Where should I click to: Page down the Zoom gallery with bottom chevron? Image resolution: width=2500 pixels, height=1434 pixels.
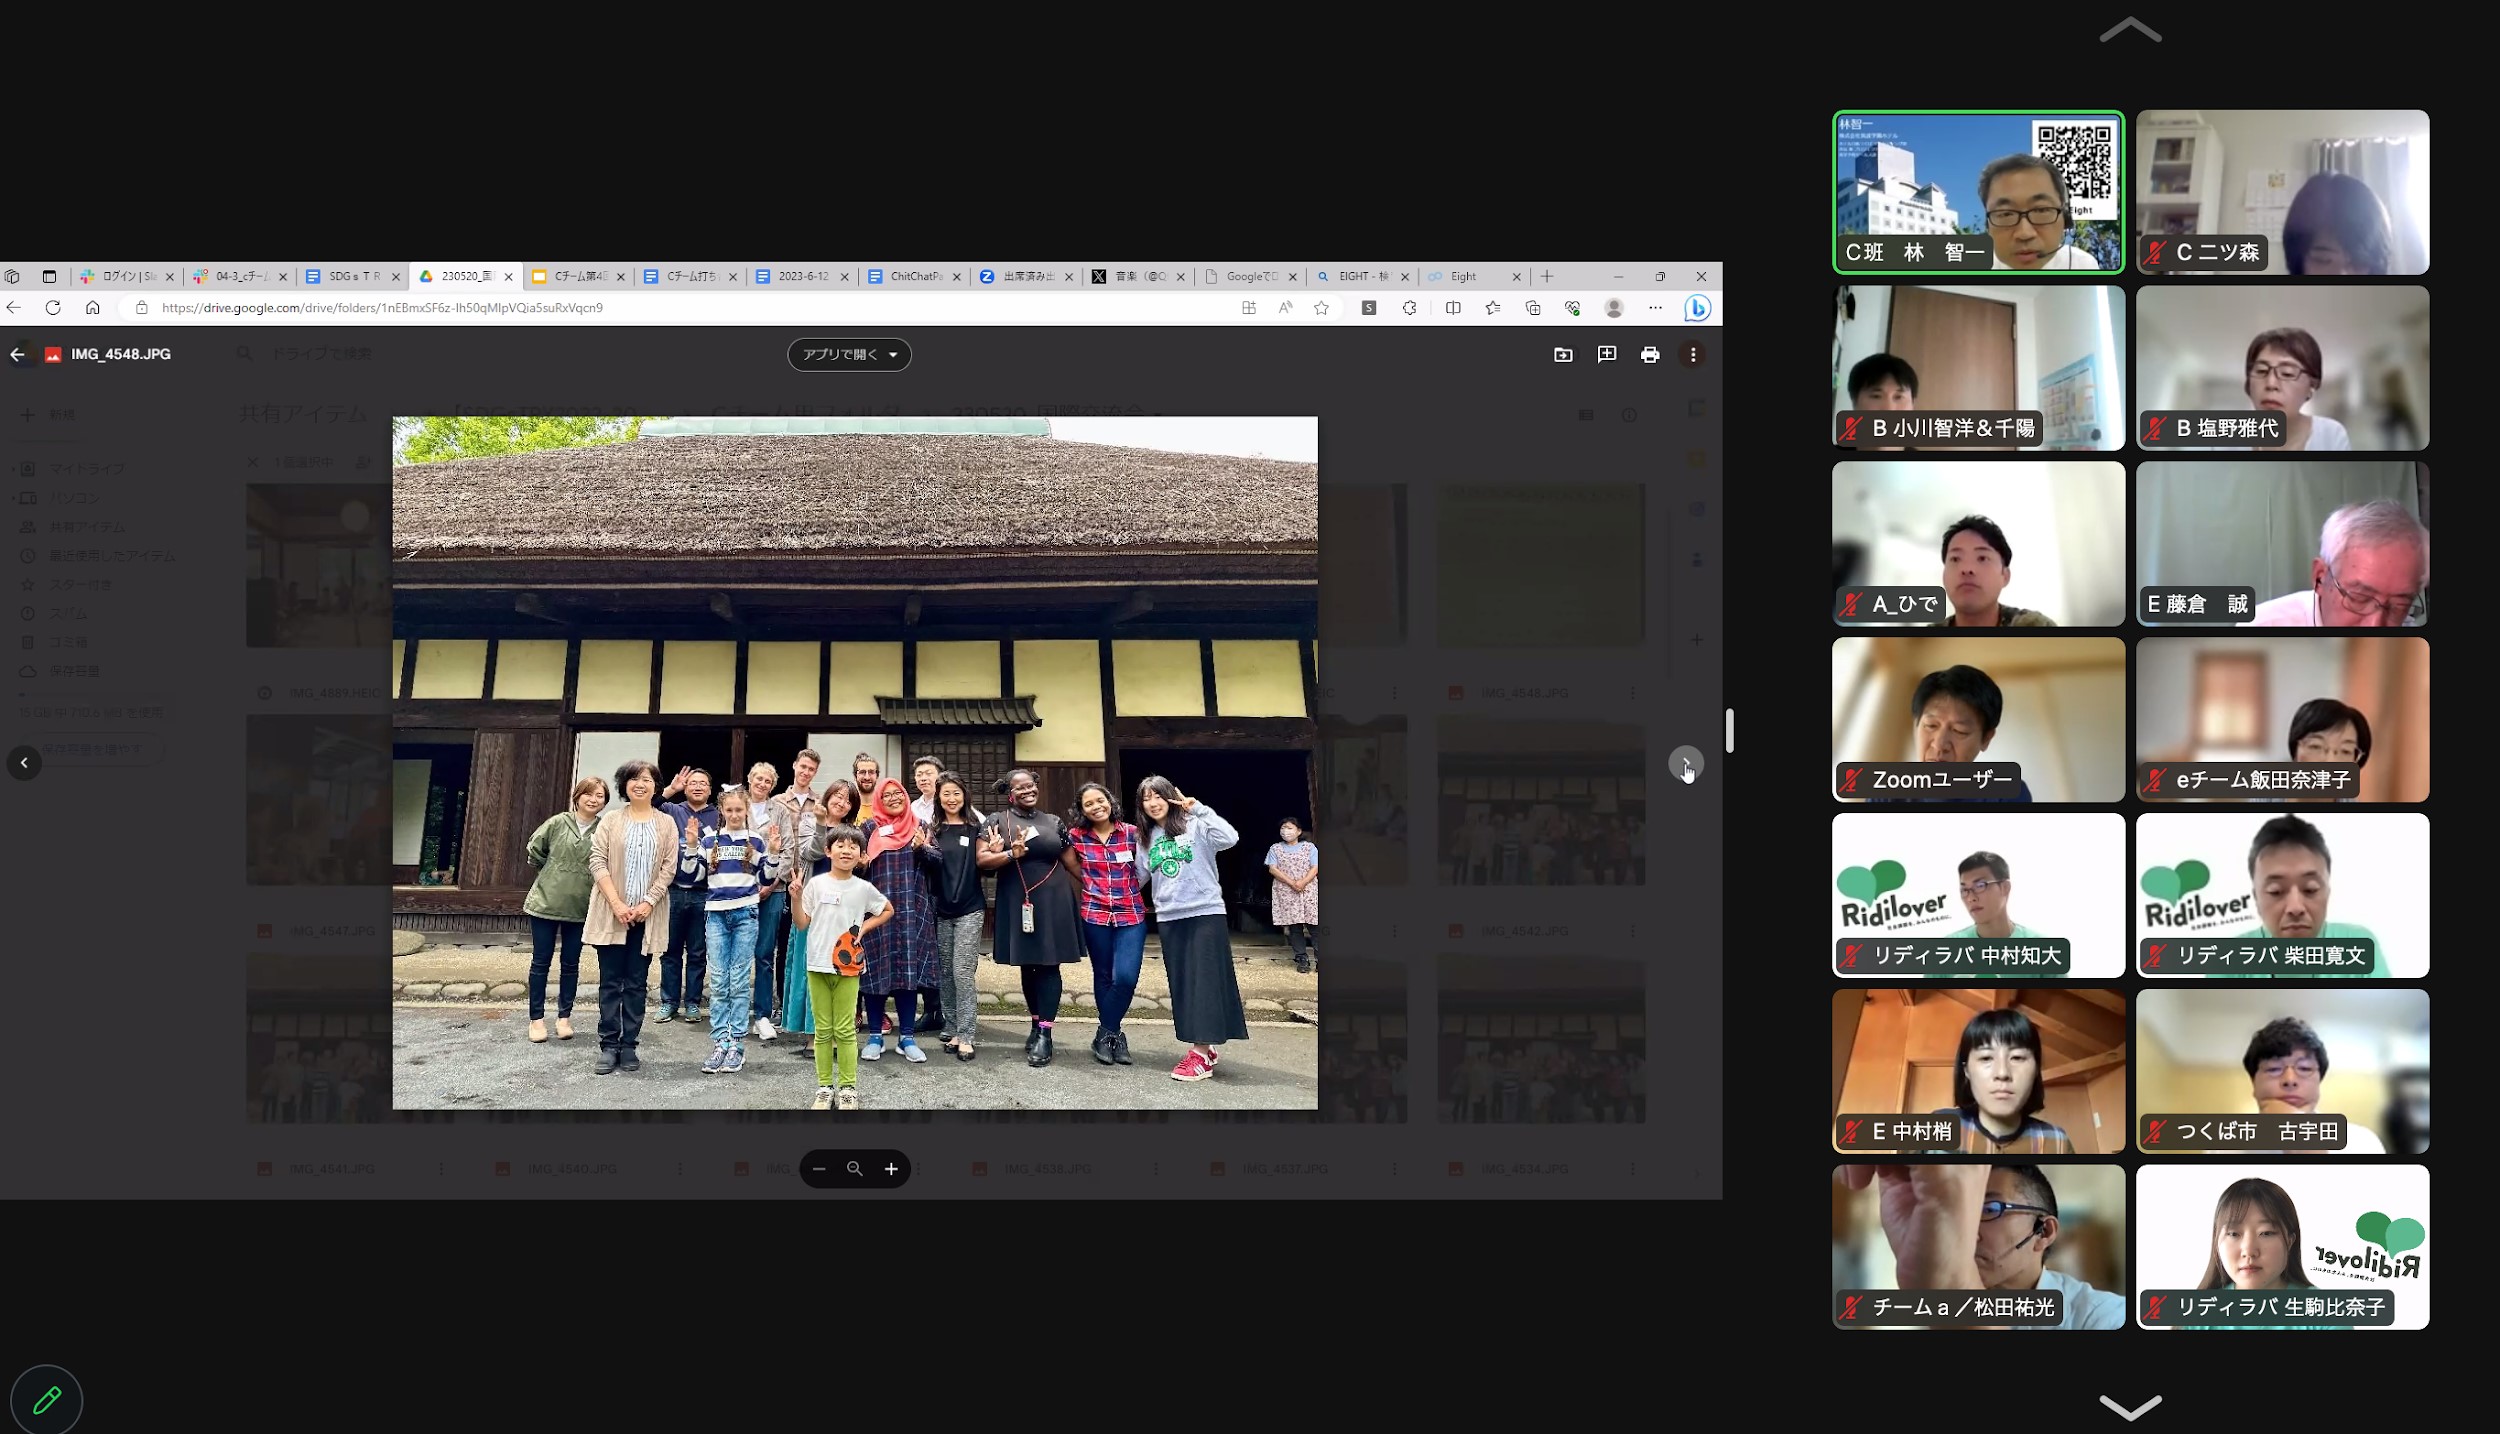pyautogui.click(x=2130, y=1406)
